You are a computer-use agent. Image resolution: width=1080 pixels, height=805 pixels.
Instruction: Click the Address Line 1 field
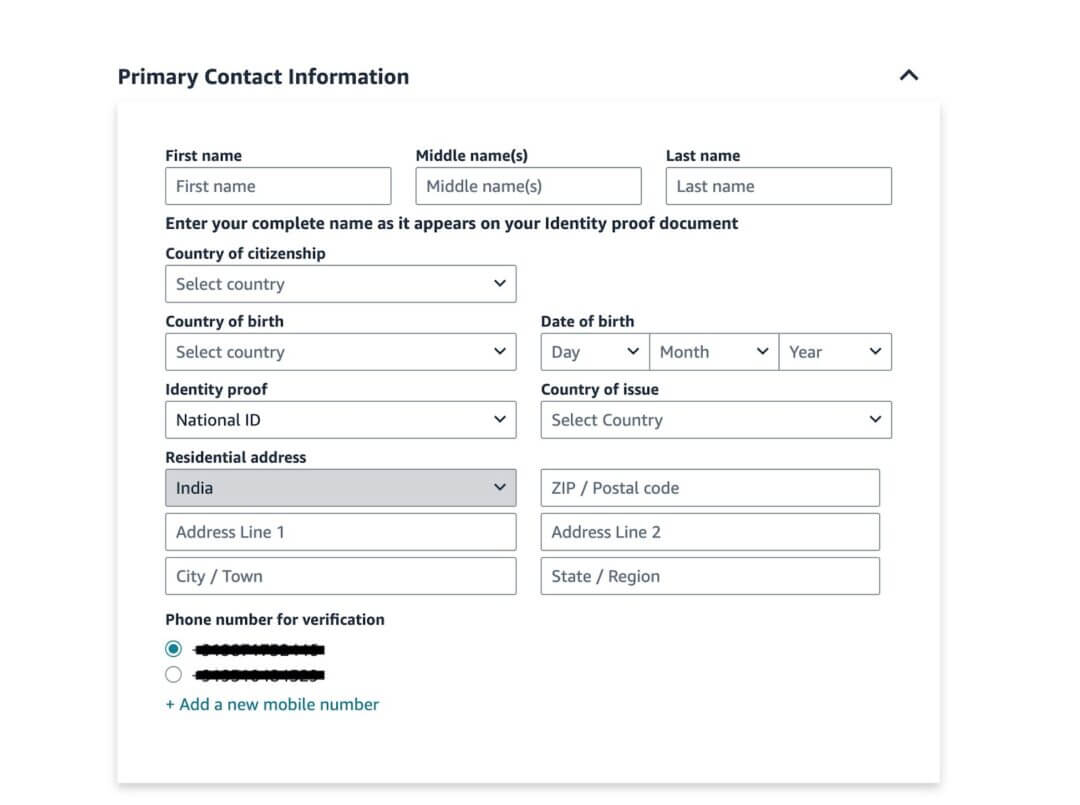click(x=340, y=531)
